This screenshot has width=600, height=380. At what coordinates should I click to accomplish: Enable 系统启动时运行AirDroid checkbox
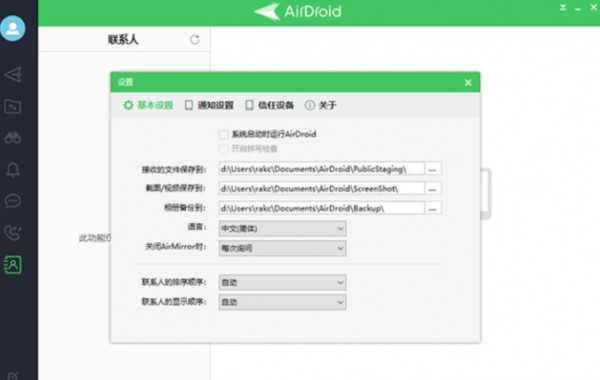223,134
